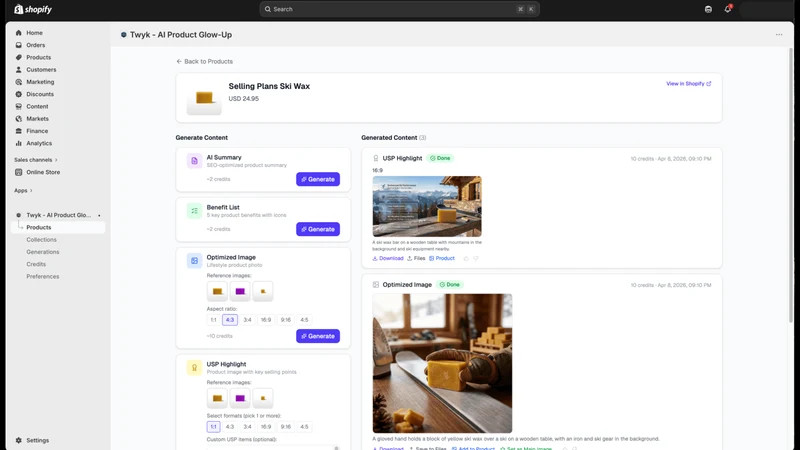Select first reference image for Optimized Image
The image size is (800, 450).
217,291
